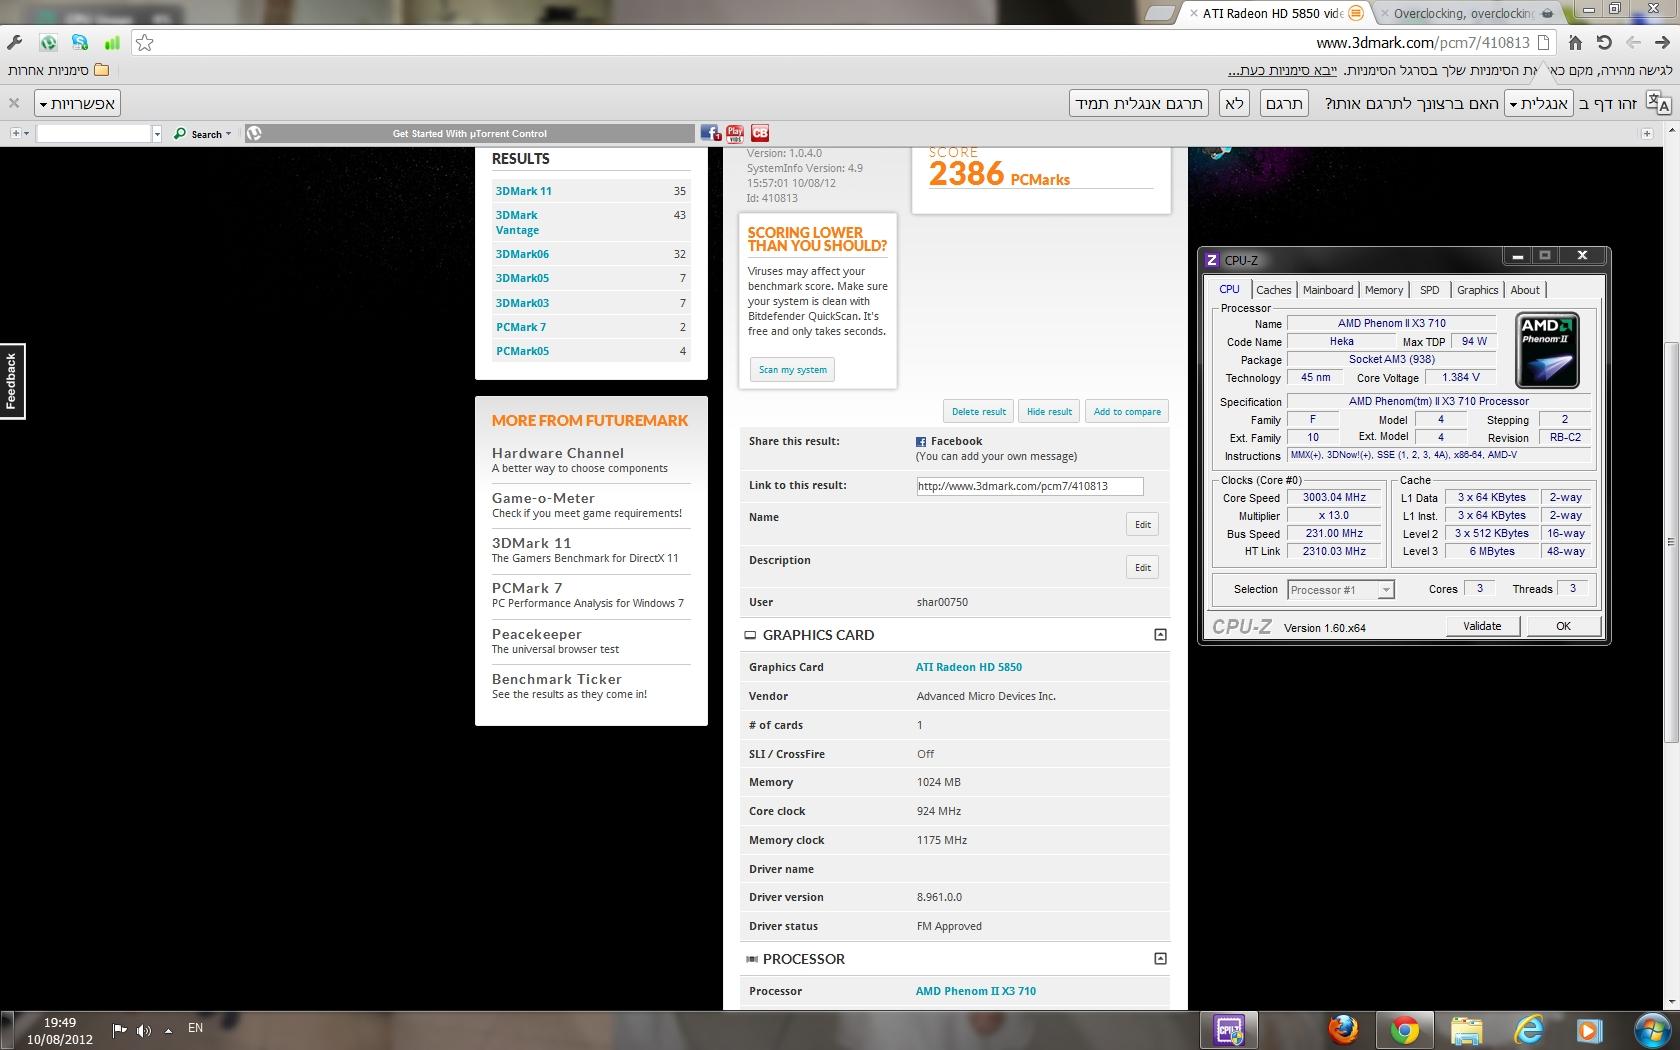The image size is (1680, 1050).
Task: Reload the 3dmark page
Action: (1604, 43)
